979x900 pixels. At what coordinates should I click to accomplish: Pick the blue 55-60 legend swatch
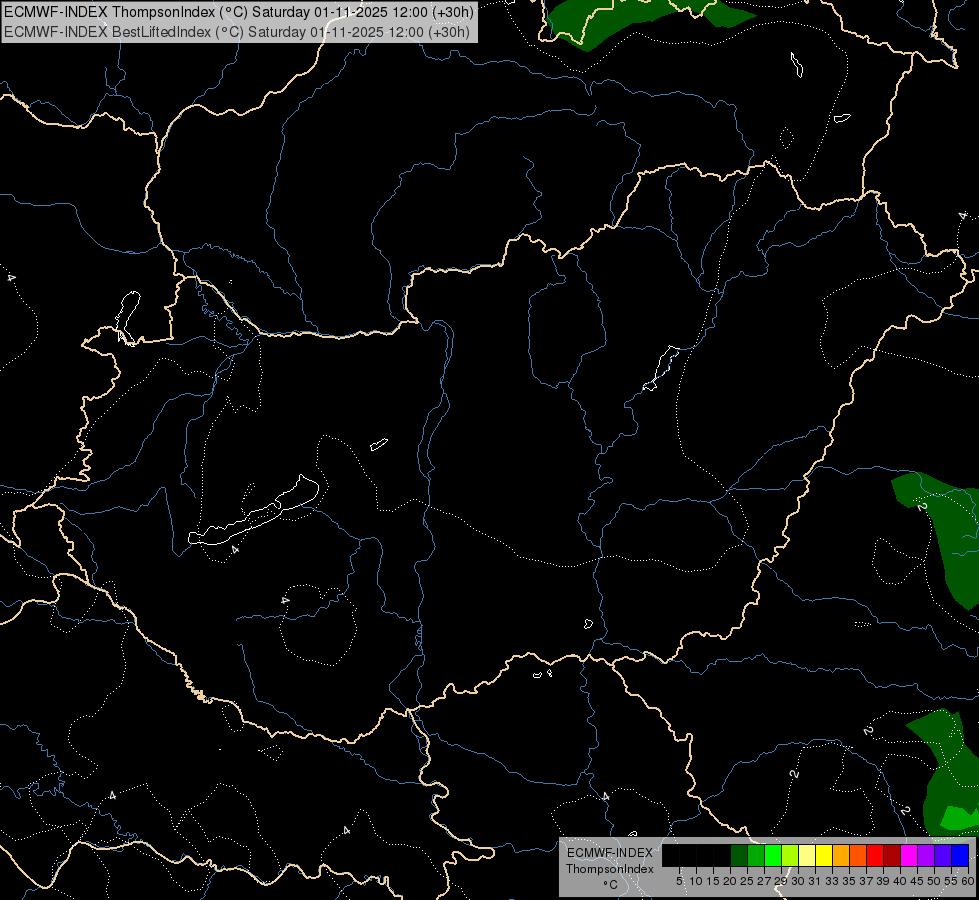[x=960, y=855]
